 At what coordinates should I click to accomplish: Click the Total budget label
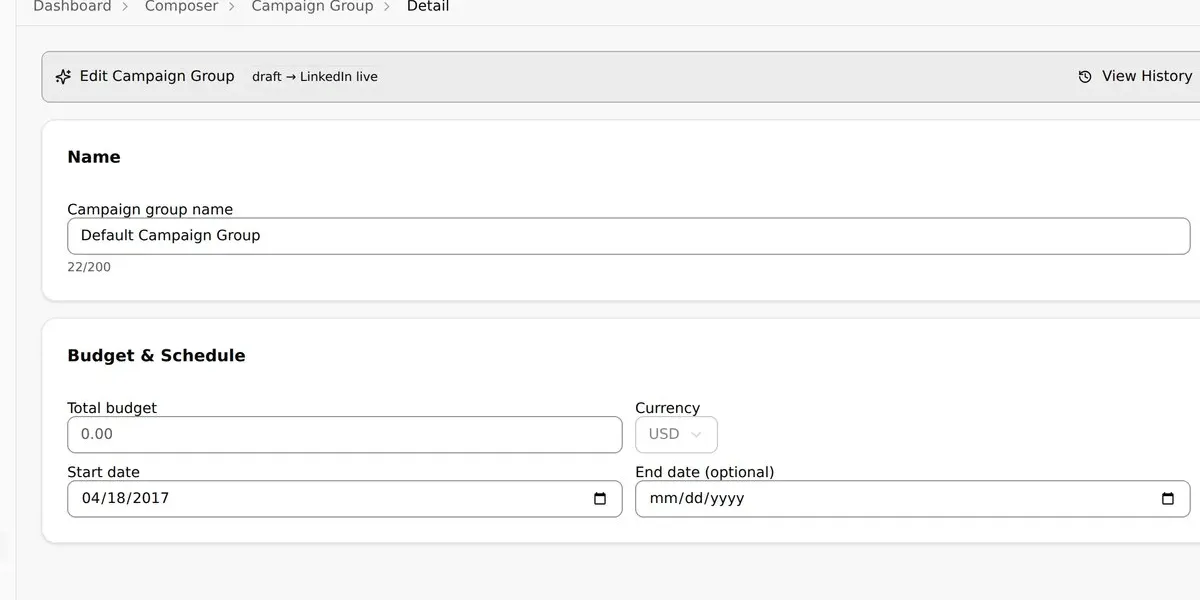(x=112, y=408)
